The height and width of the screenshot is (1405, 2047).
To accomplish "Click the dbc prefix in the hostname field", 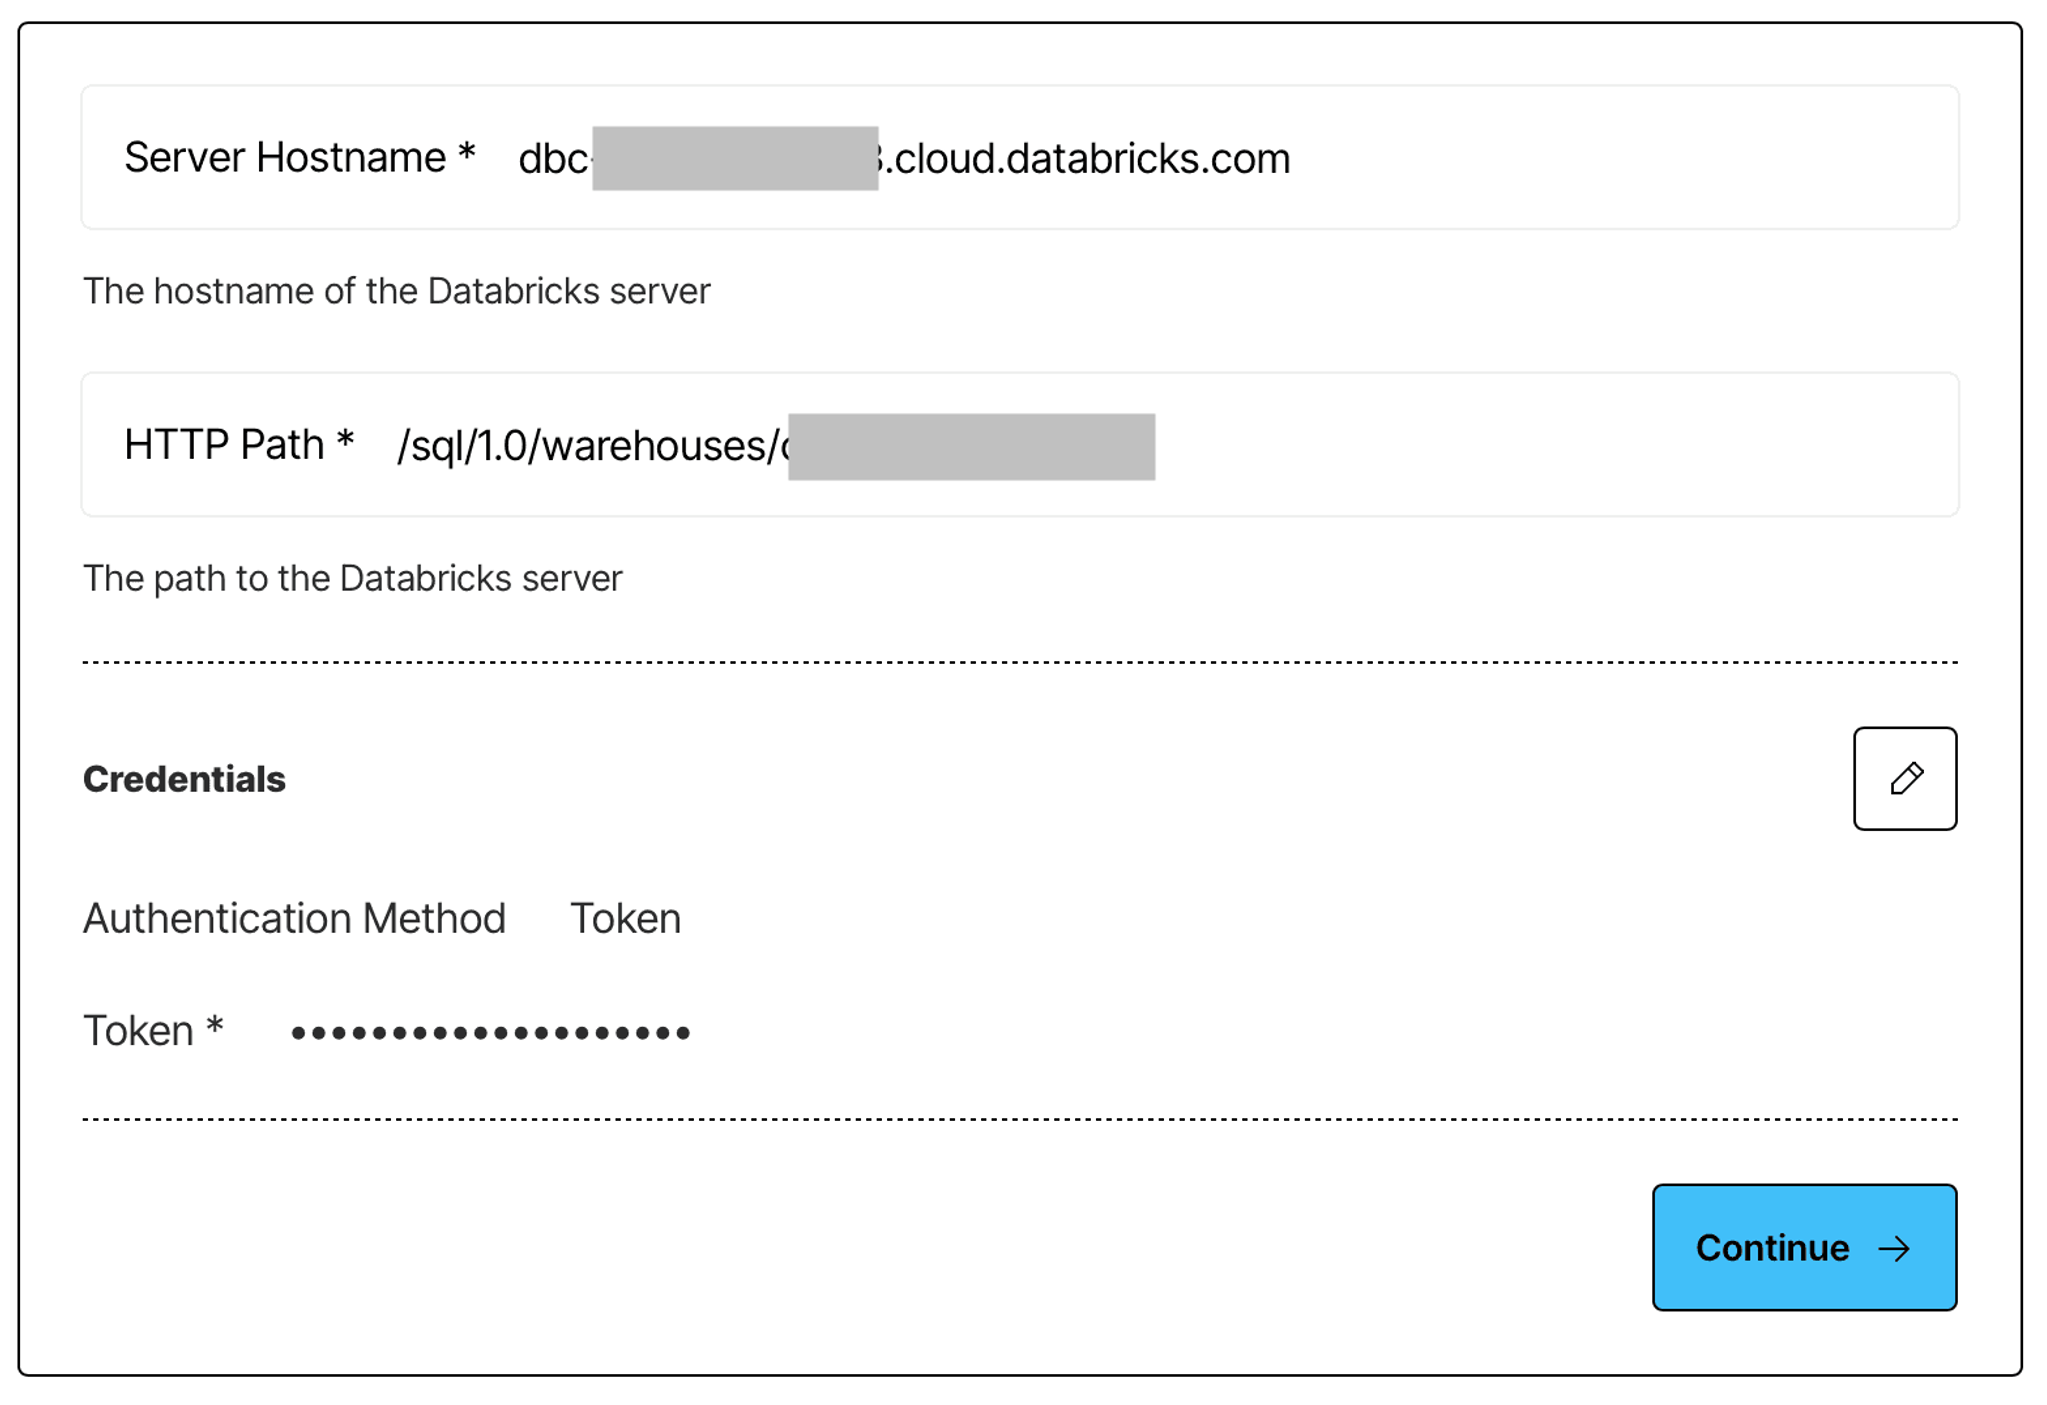I will click(x=554, y=159).
